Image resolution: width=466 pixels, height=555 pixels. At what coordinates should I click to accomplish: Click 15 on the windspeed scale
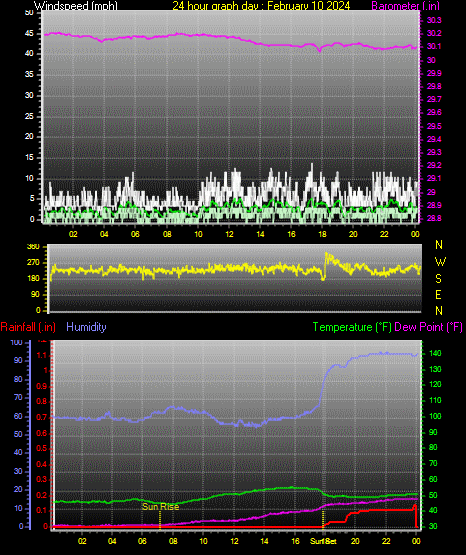point(29,157)
